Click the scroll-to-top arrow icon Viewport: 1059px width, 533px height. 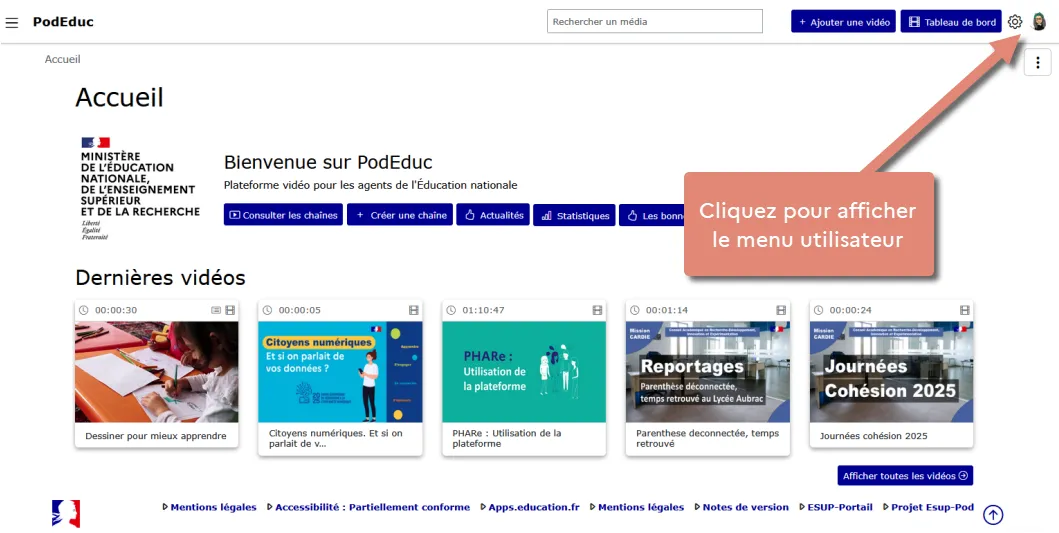[993, 515]
